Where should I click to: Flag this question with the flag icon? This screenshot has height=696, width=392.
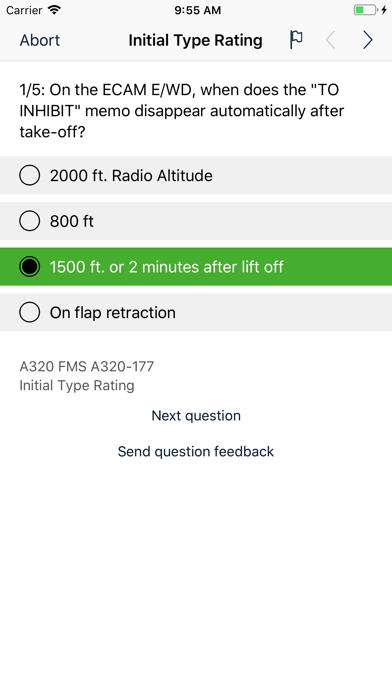296,40
